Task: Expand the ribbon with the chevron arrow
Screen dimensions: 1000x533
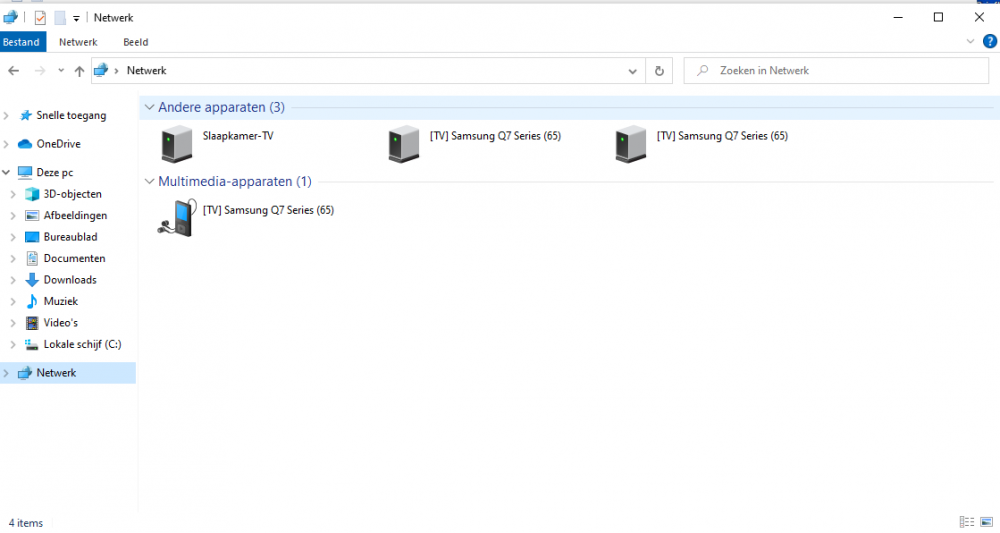Action: pyautogui.click(x=970, y=41)
